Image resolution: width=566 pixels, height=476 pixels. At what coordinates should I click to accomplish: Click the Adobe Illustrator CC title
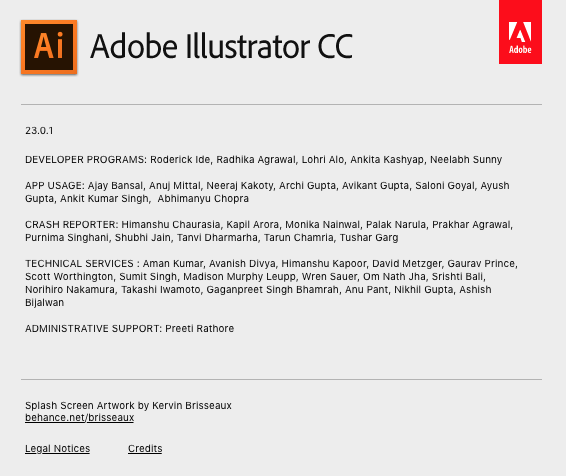[x=222, y=47]
